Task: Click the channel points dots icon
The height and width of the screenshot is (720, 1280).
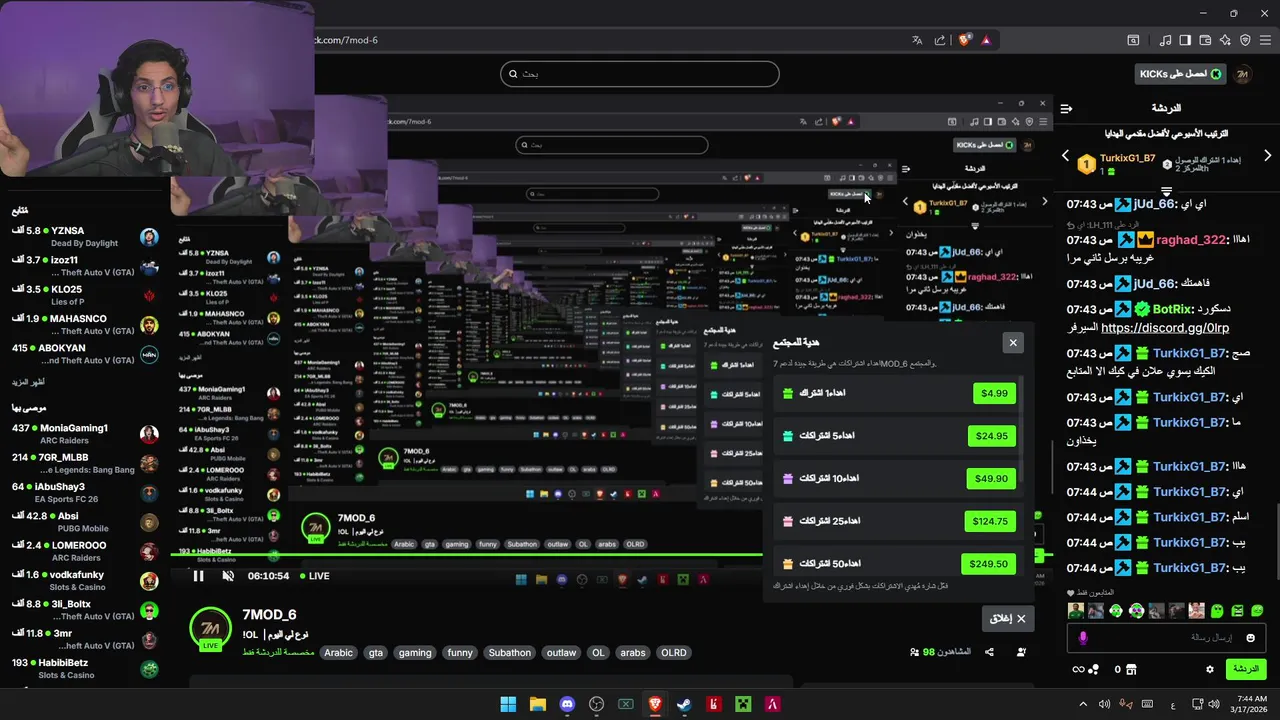Action: [1094, 669]
